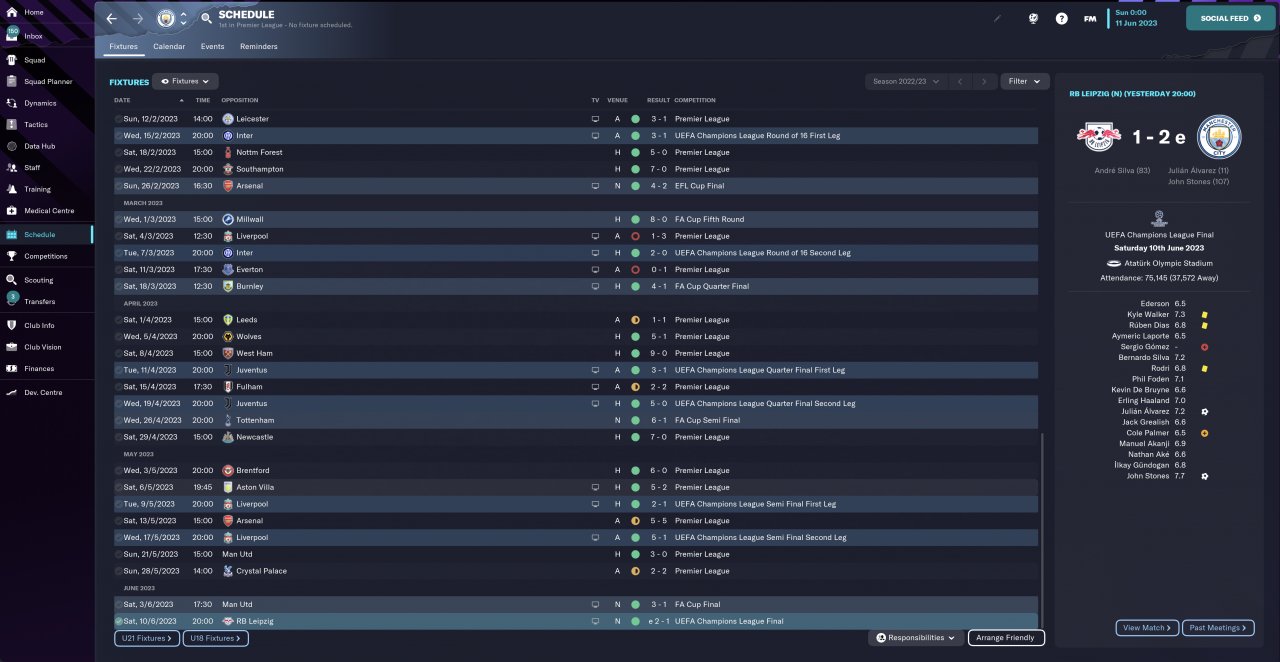Screen dimensions: 1280x662
Task: Click RB Leipzig crest in match panel
Action: [x=1097, y=136]
